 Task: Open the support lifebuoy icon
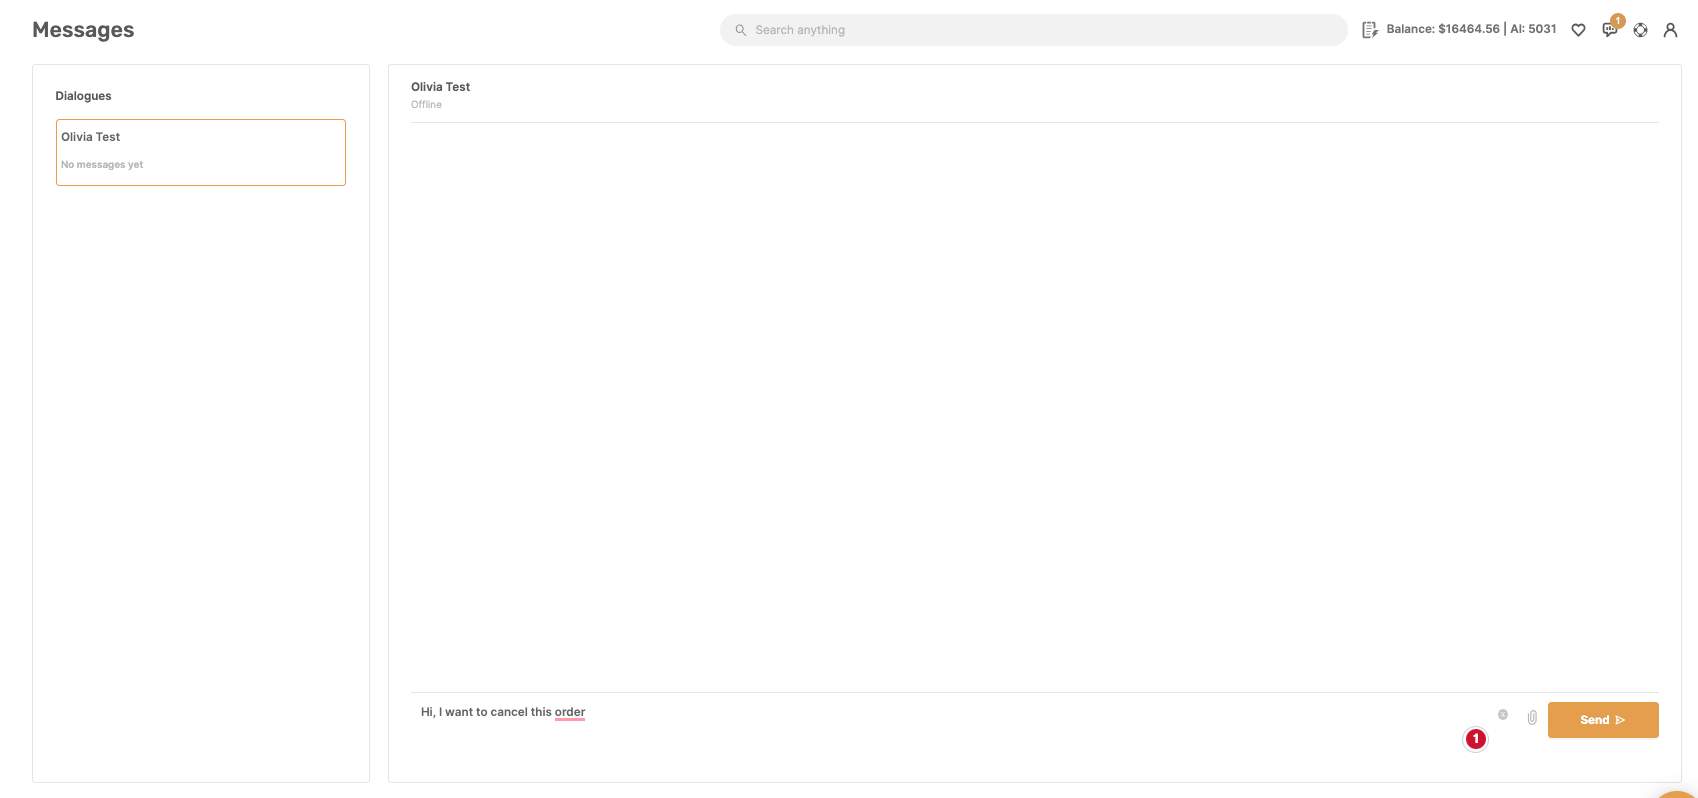[x=1640, y=30]
